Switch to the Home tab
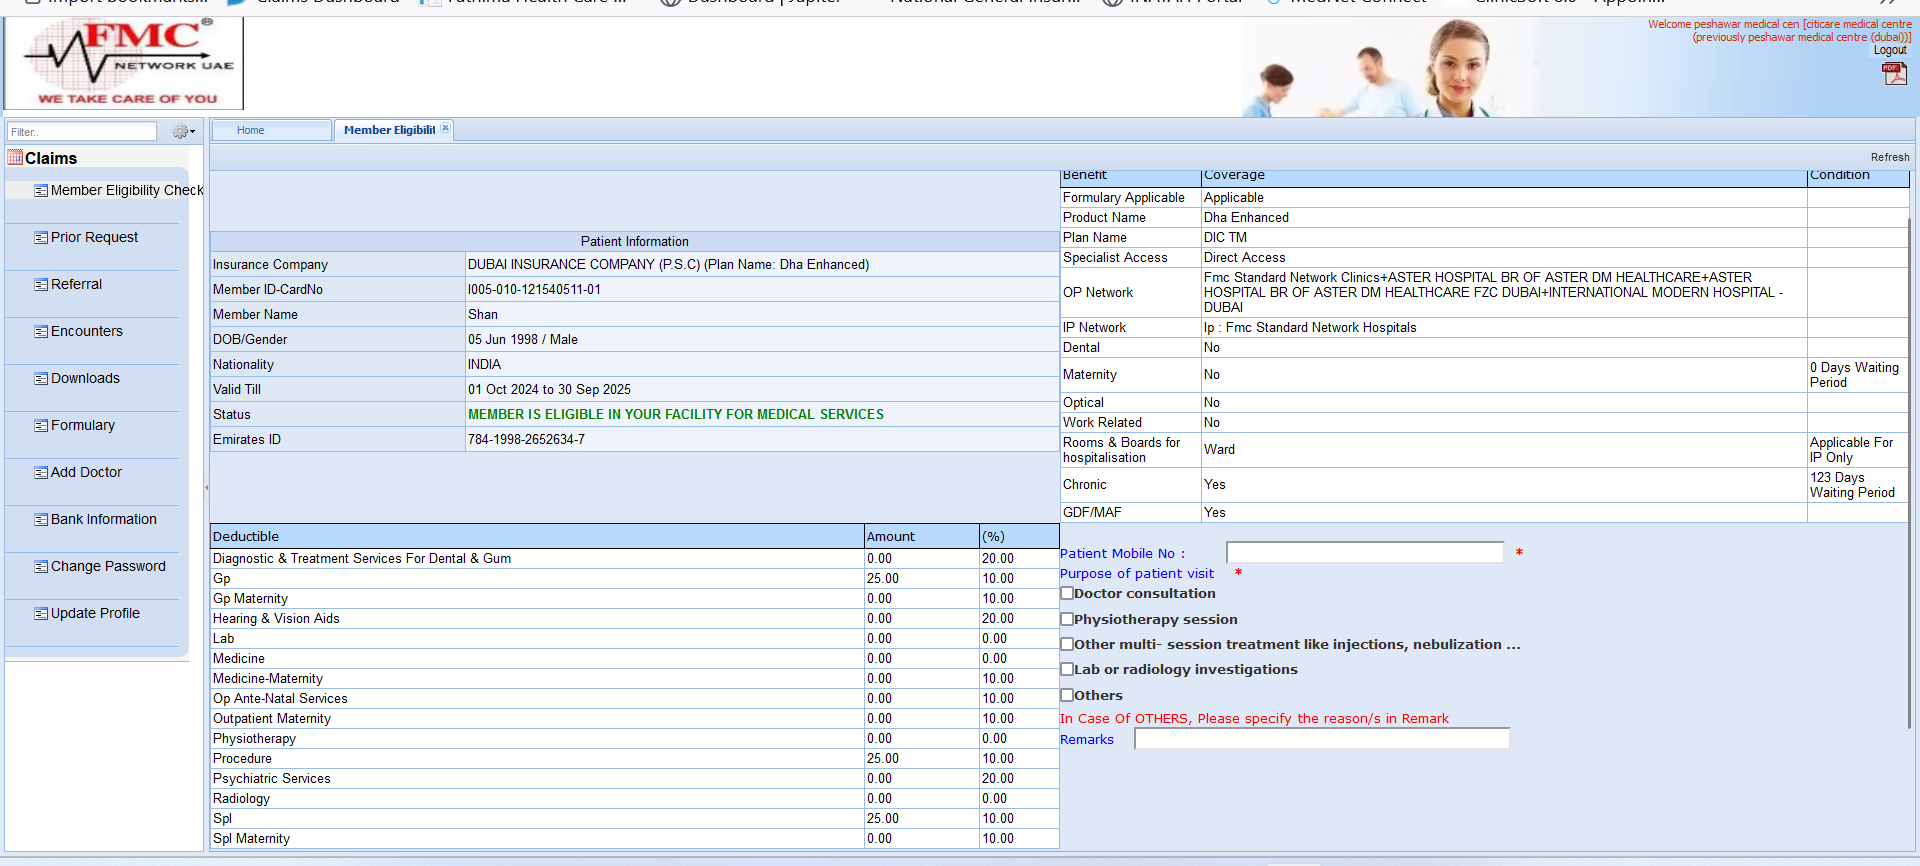Viewport: 1920px width, 866px height. pos(251,130)
